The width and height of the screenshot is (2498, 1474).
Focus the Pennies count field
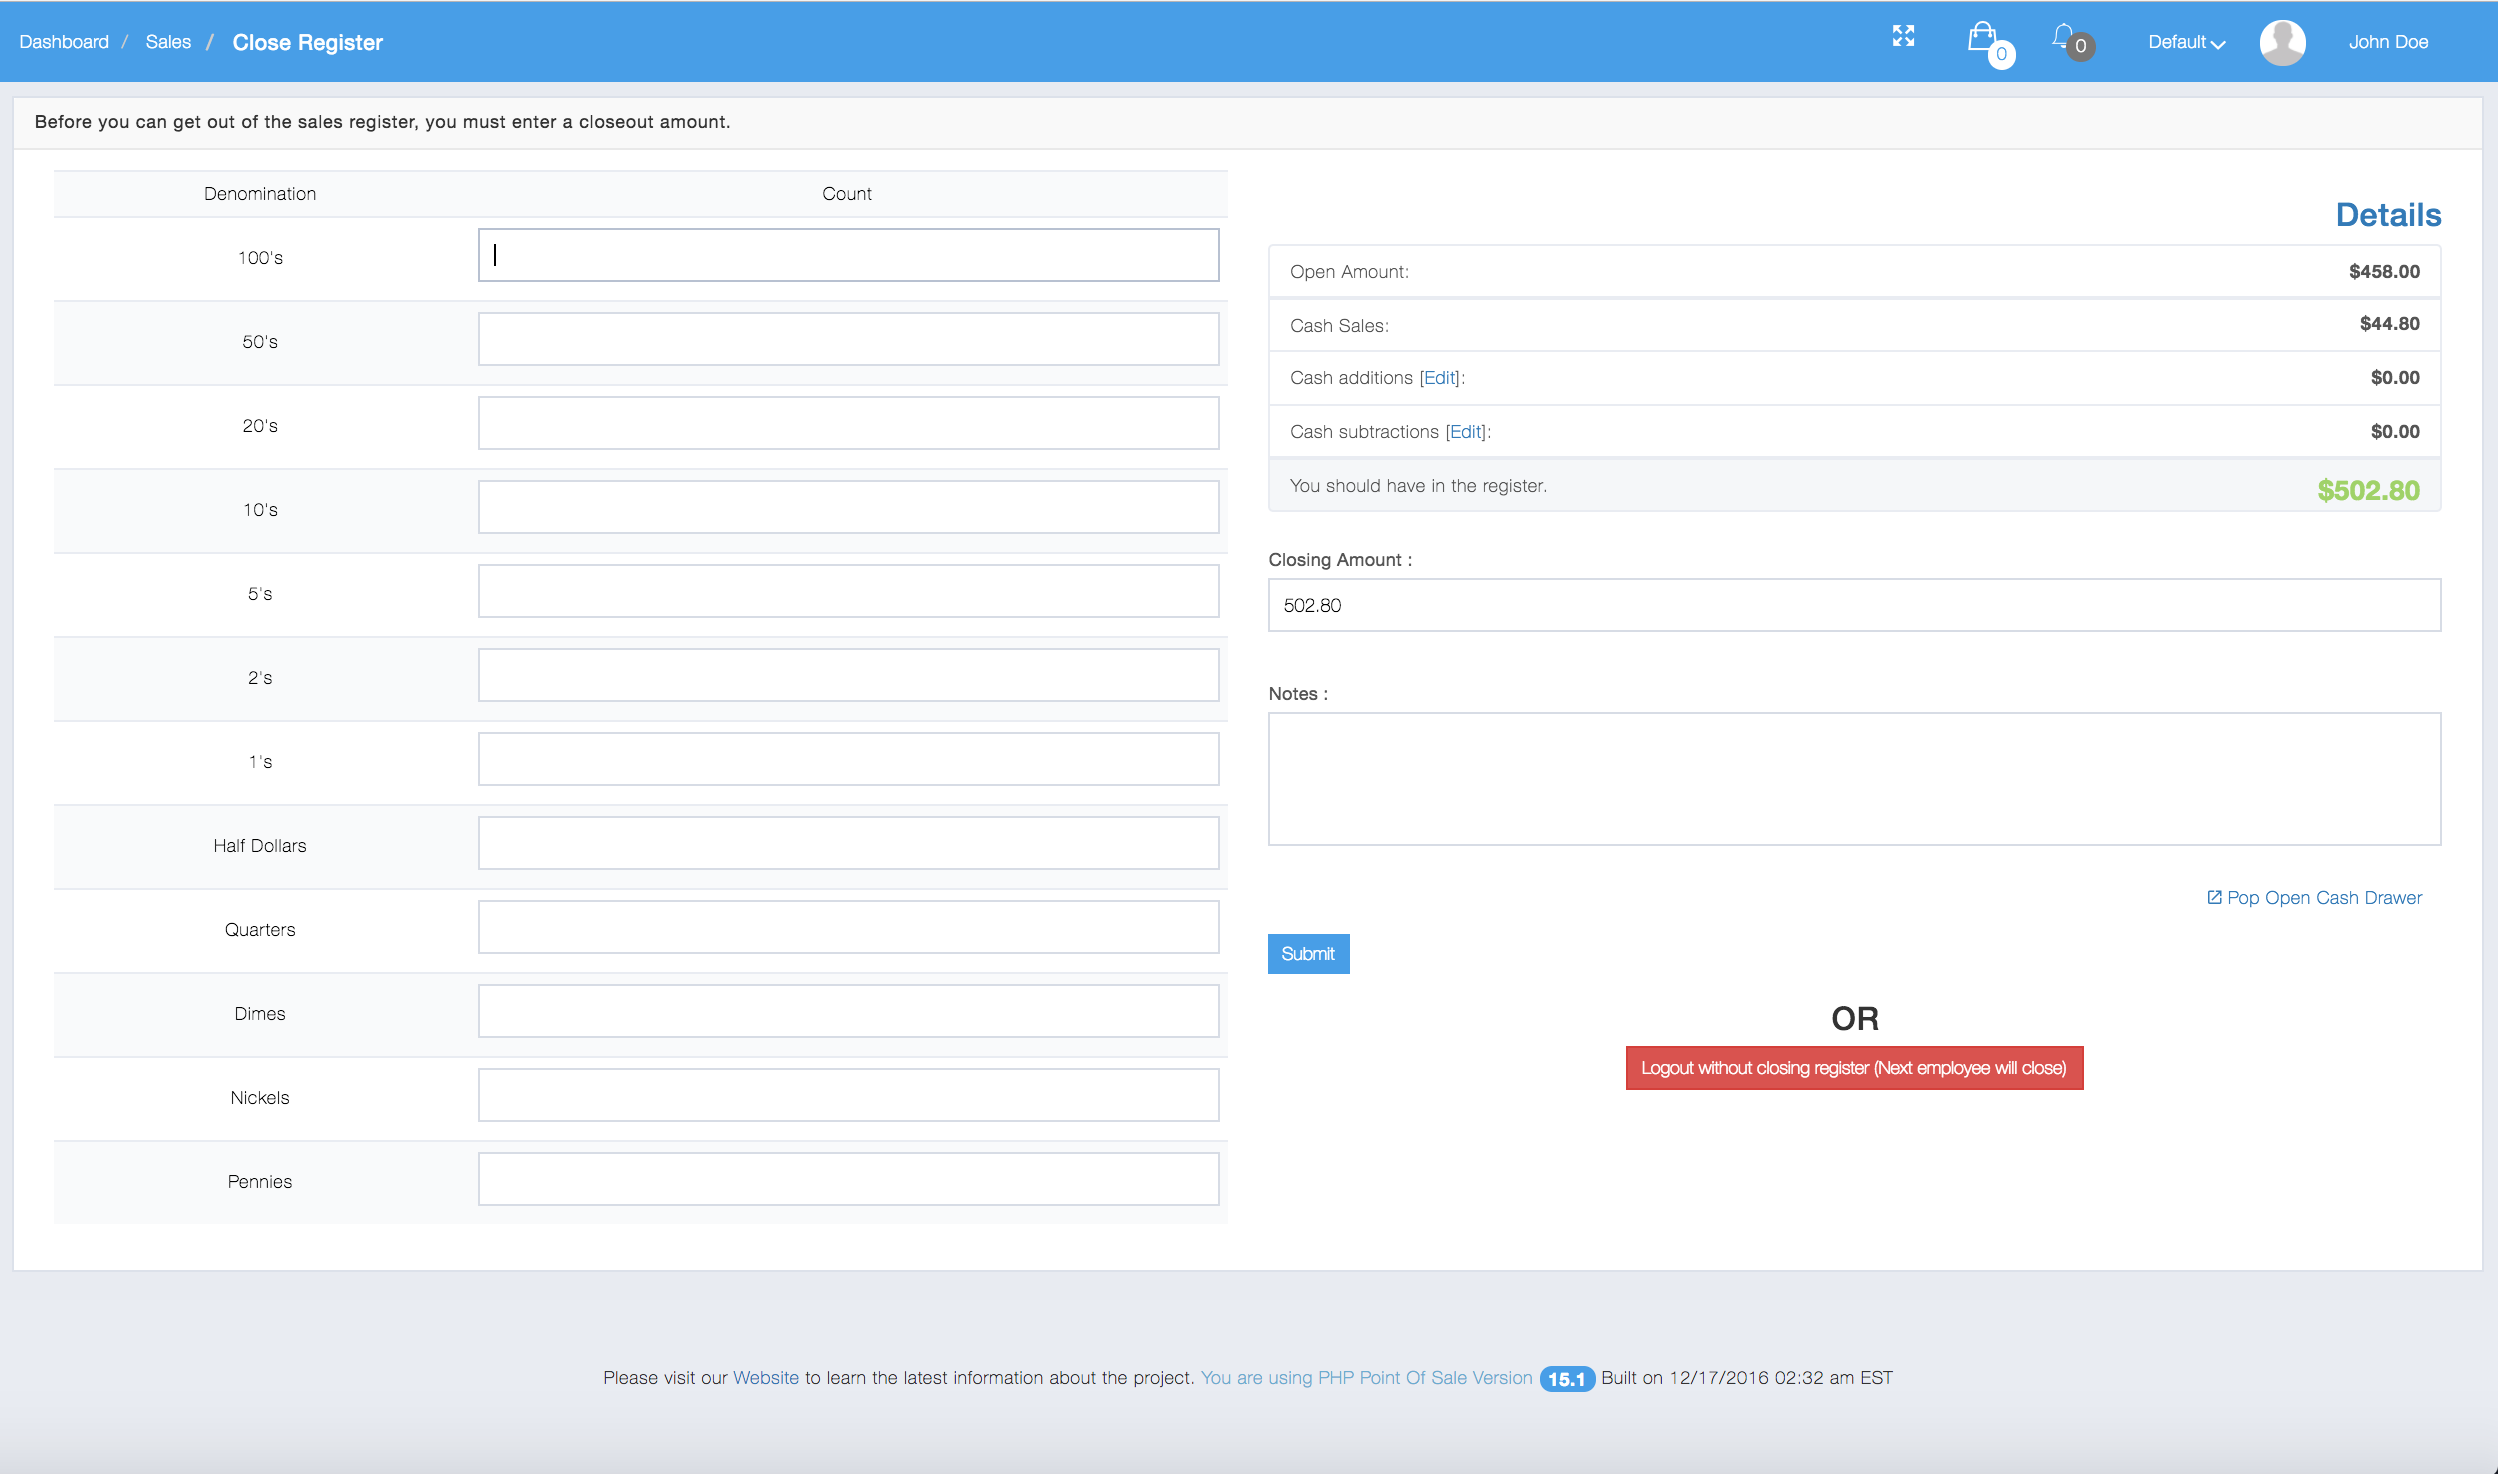point(848,1179)
